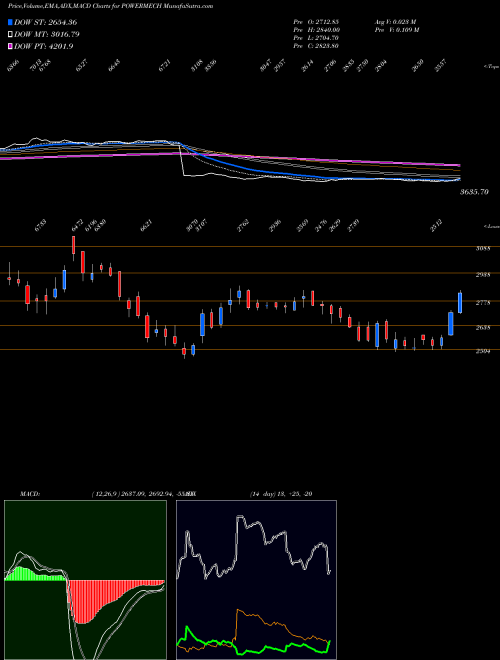Screen dimensions: 500x660
Task: Click the 'Pre V: 0.109 M' volume text
Action: tap(397, 30)
